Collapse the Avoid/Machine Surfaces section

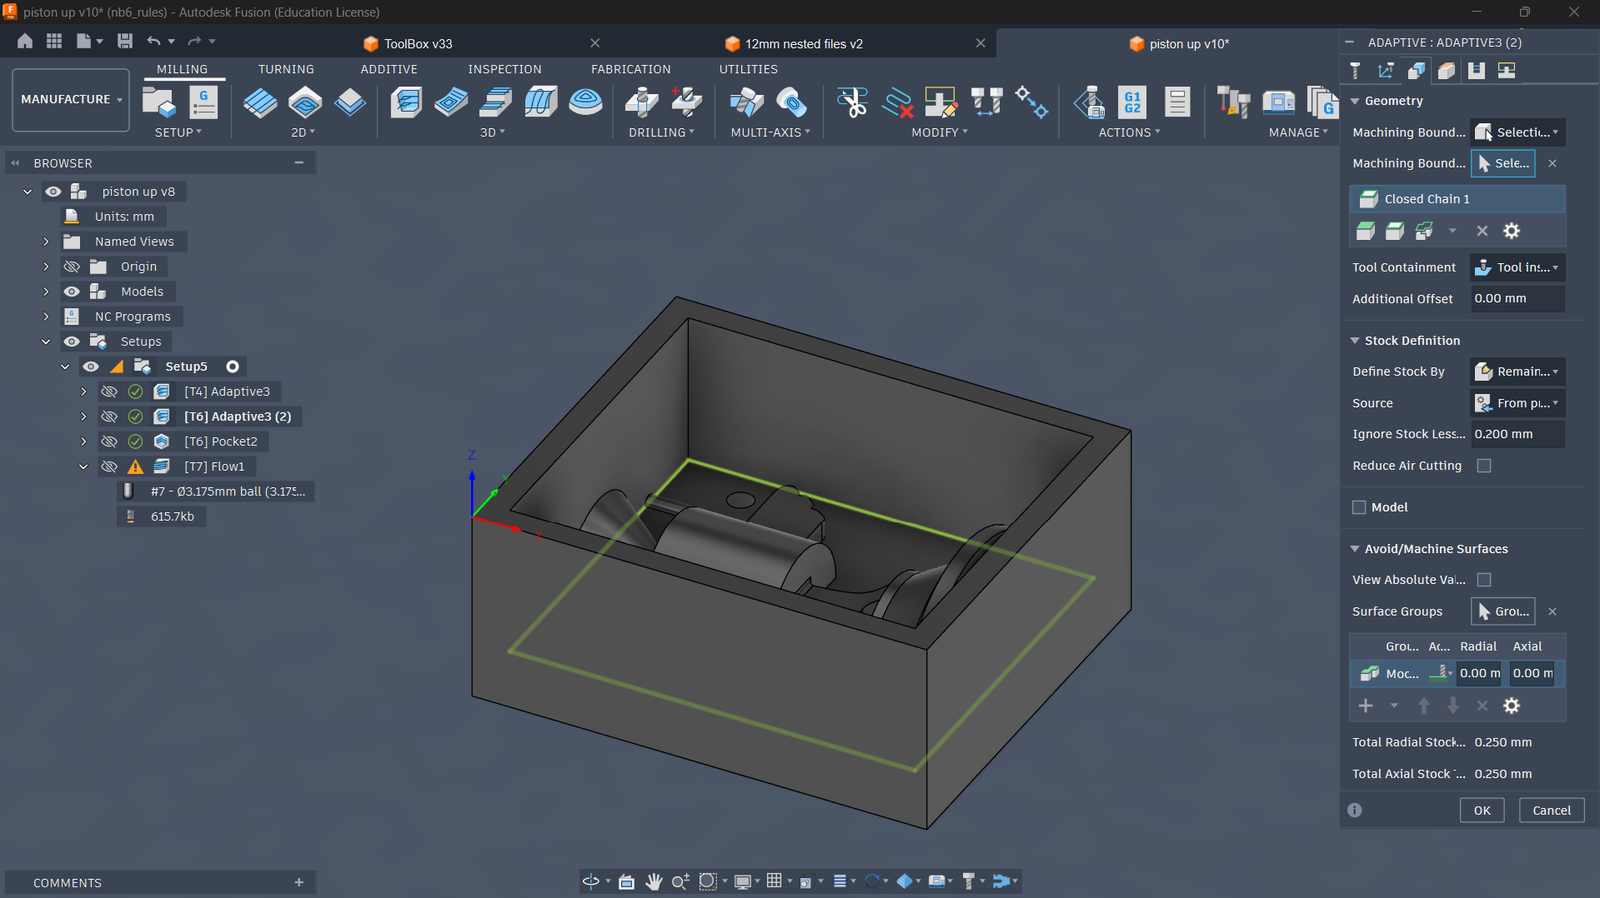(x=1355, y=549)
